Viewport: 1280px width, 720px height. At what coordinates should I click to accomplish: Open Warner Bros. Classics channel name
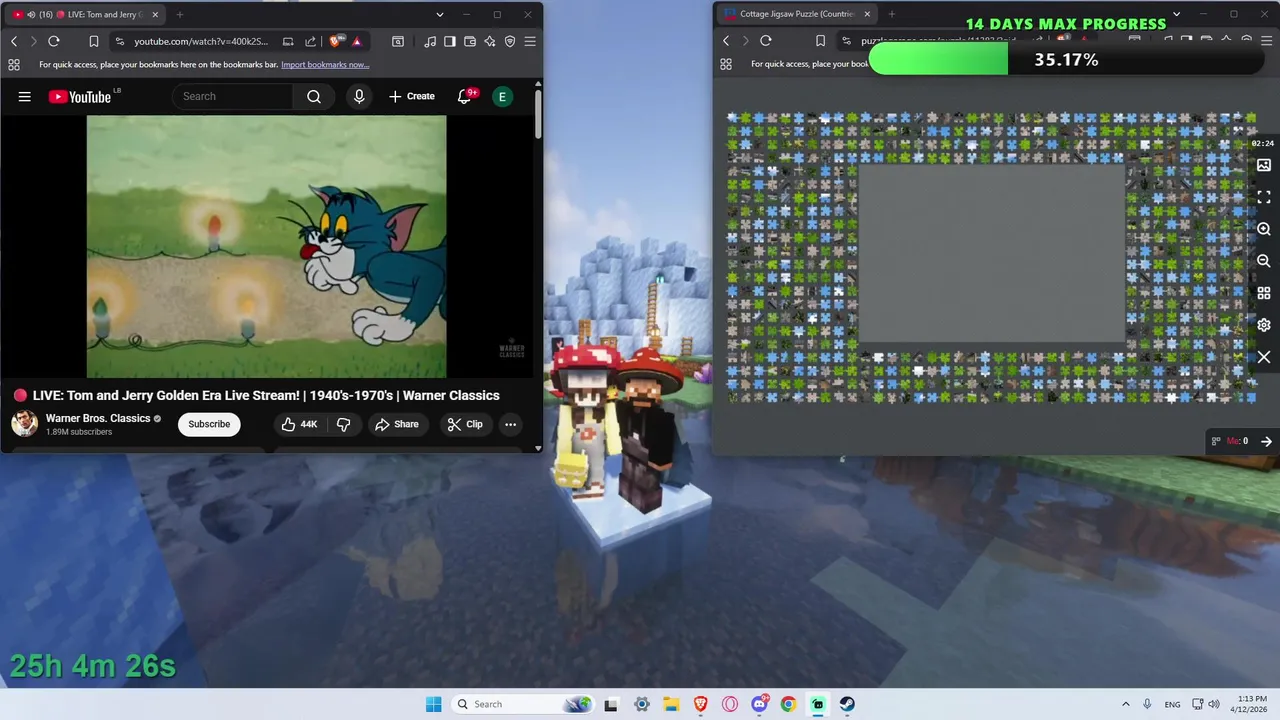point(98,418)
